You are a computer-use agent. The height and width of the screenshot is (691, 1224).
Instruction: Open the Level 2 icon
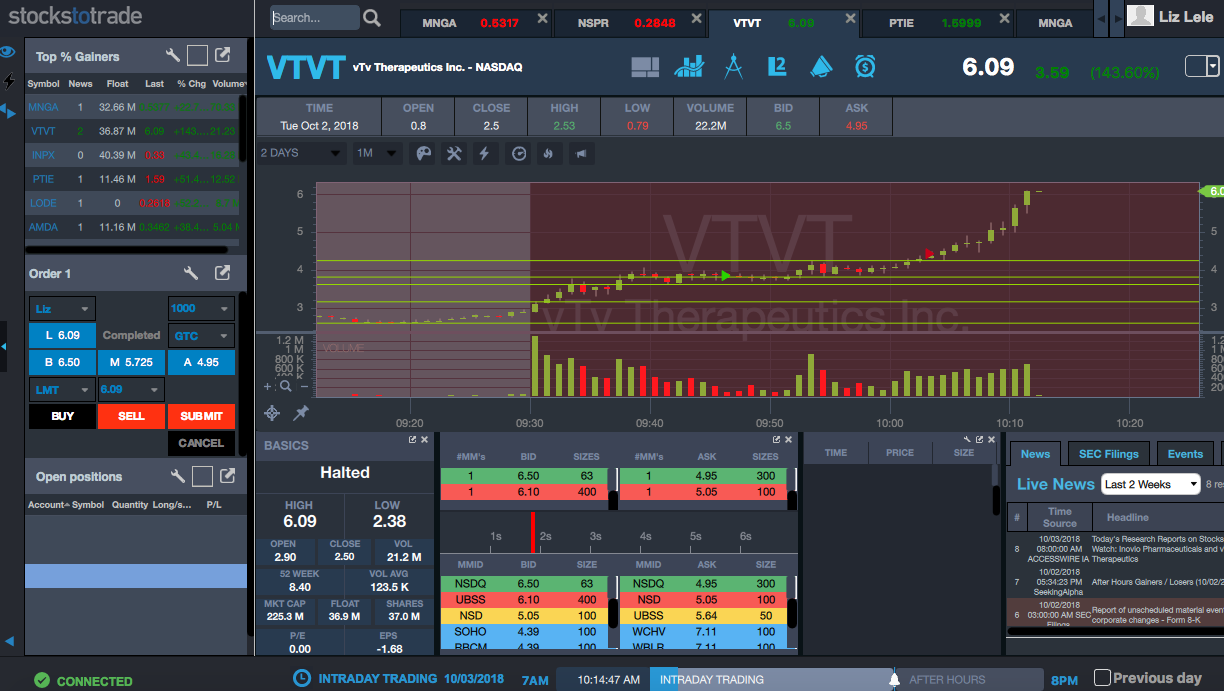[777, 66]
